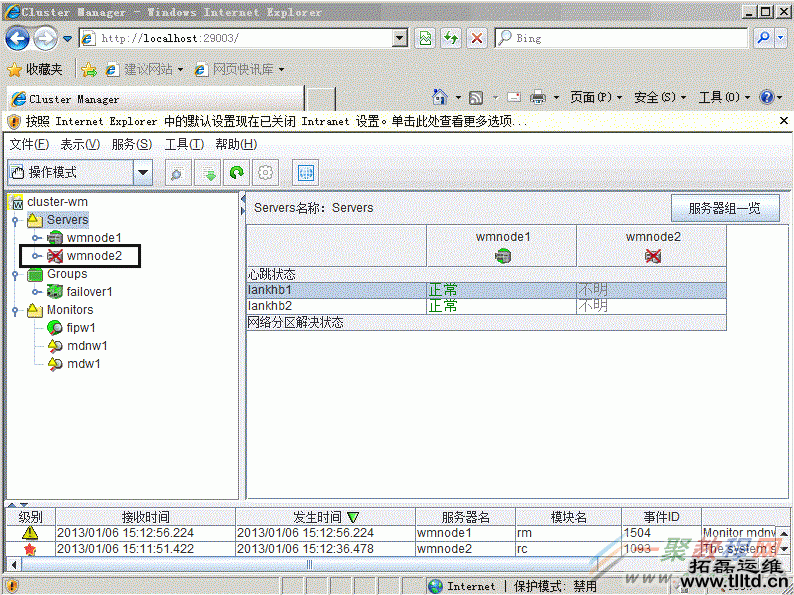Click the red stop loading icon
Viewport: 794px width, 595px height.
click(477, 38)
